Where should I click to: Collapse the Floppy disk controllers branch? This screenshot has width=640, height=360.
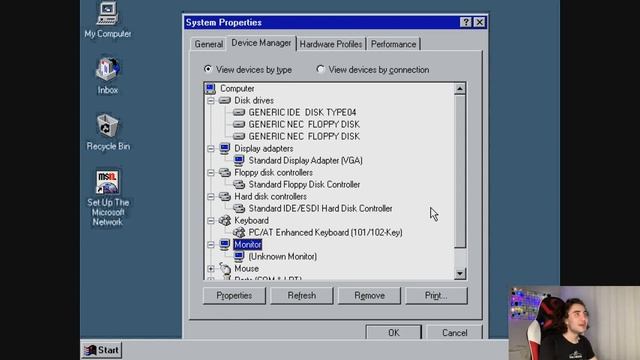pyautogui.click(x=211, y=173)
